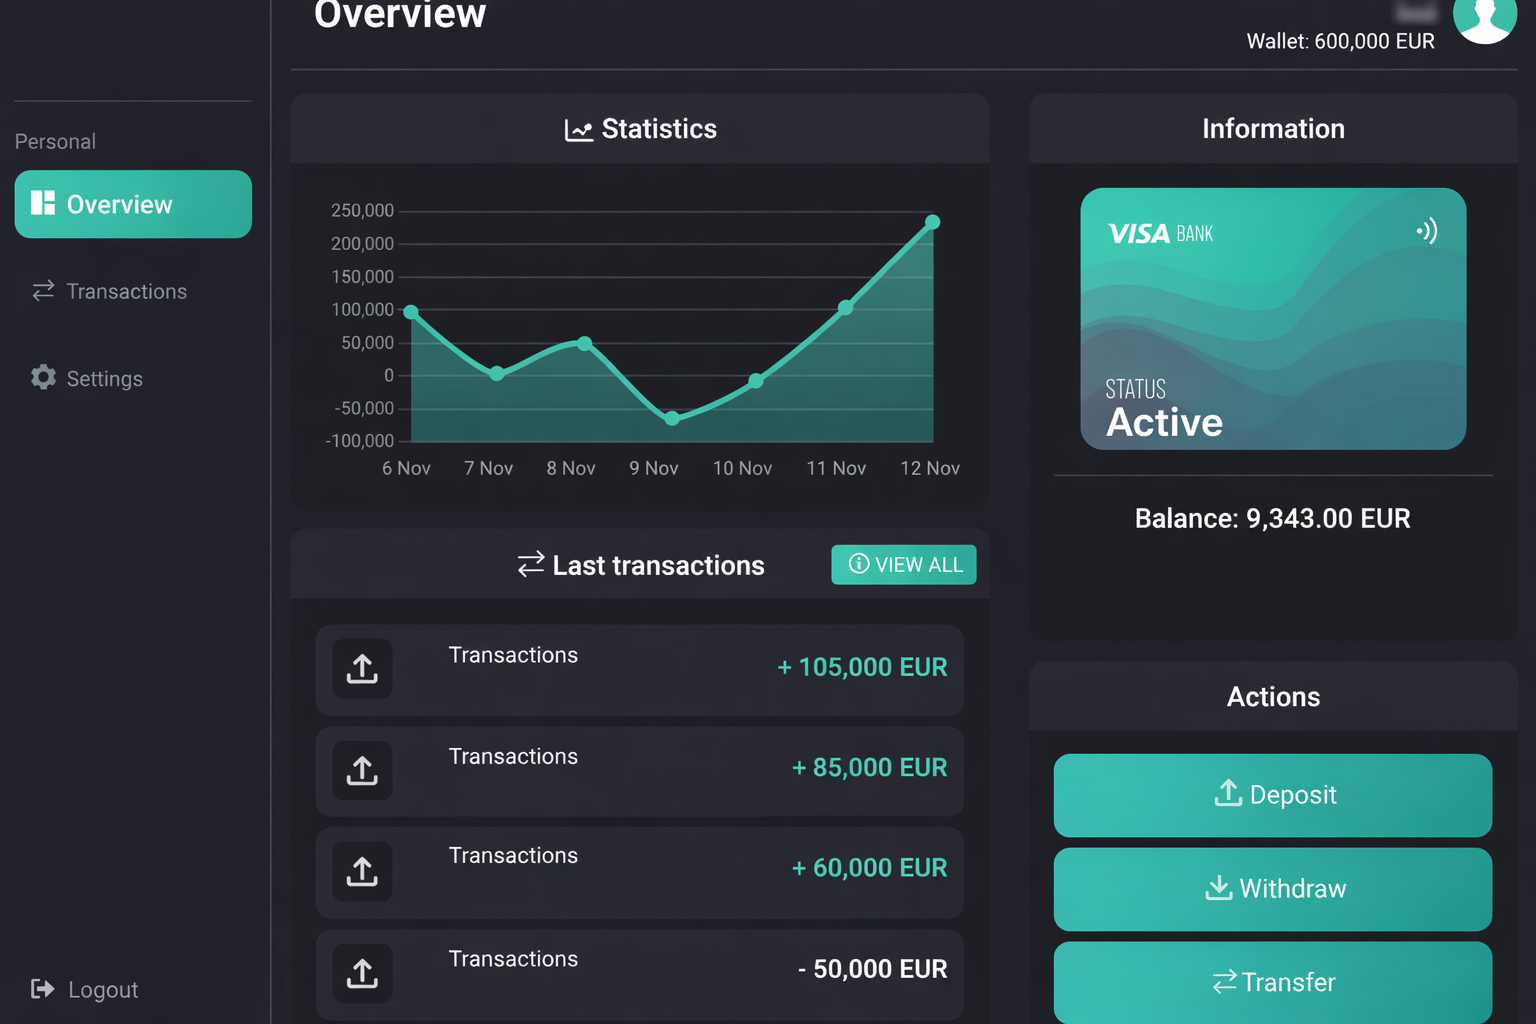Viewport: 1536px width, 1024px height.
Task: Click the Settings gear icon in sidebar
Action: (x=43, y=377)
